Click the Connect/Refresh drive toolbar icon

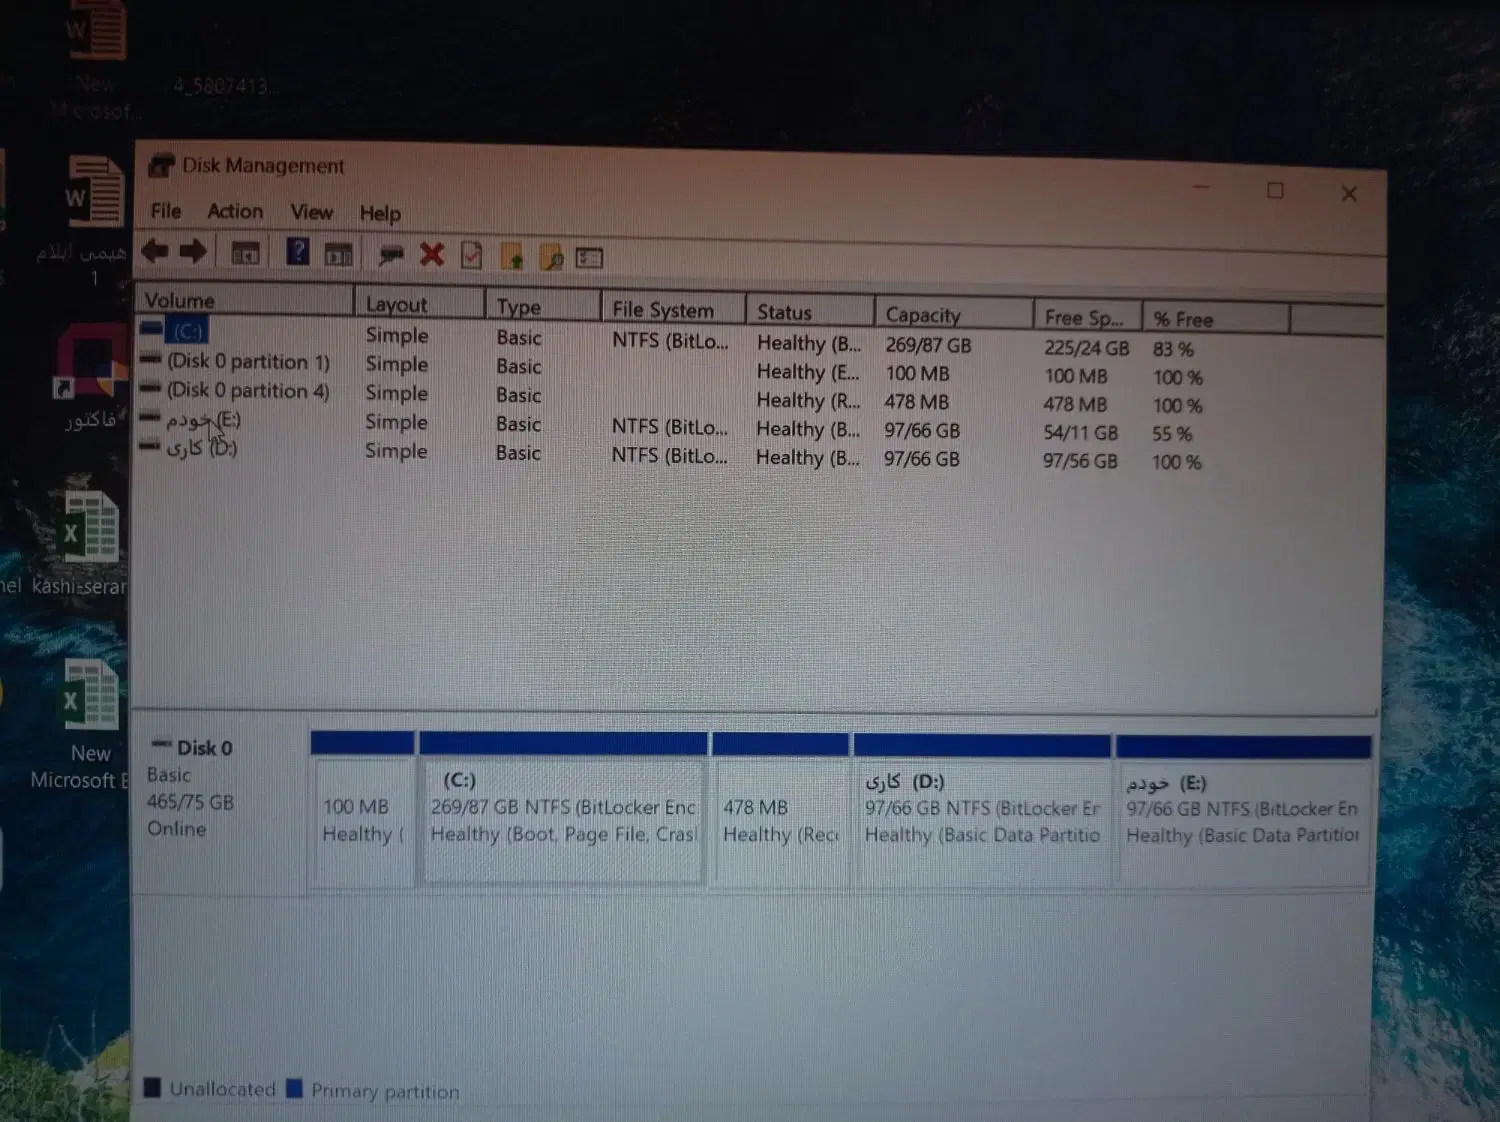pos(391,256)
